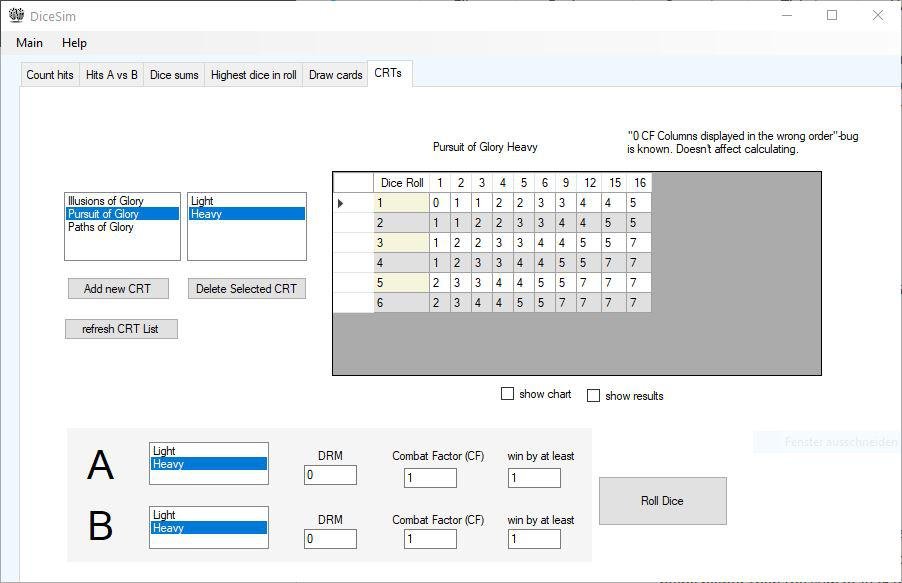Click the DRM input field for B
902x583 pixels.
coord(330,539)
